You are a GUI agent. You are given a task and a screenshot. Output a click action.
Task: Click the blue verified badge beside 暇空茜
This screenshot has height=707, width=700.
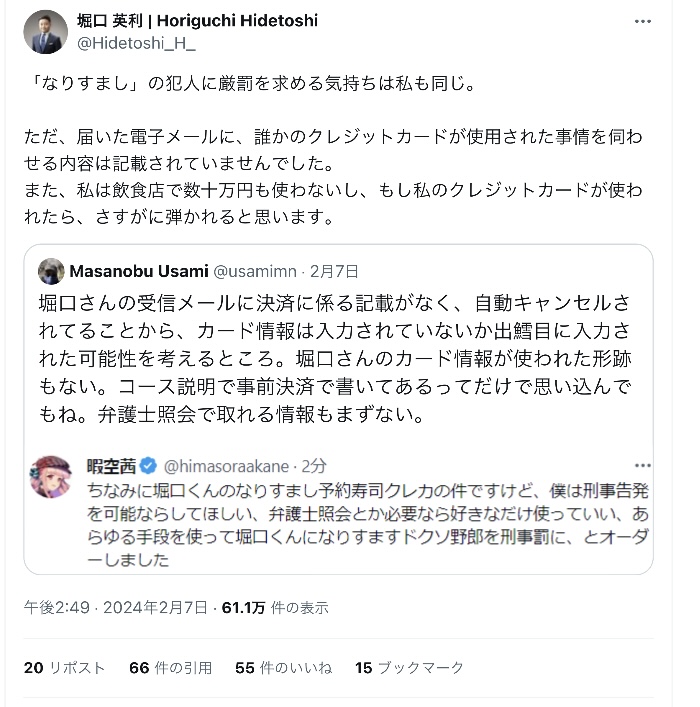(148, 465)
